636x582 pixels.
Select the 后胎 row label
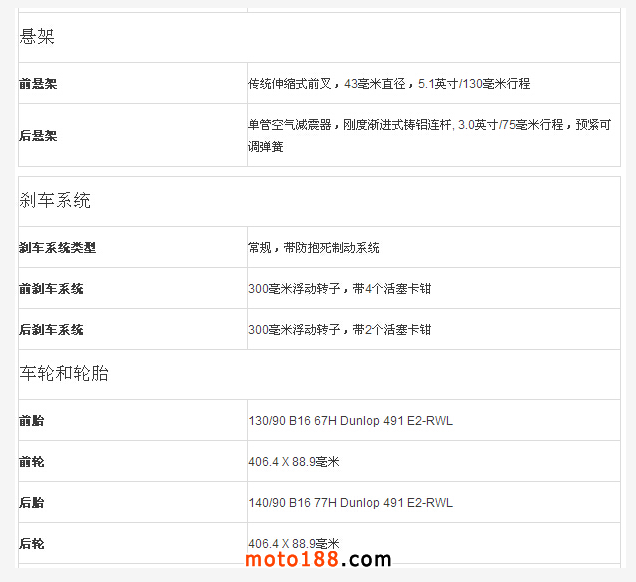[x=32, y=503]
